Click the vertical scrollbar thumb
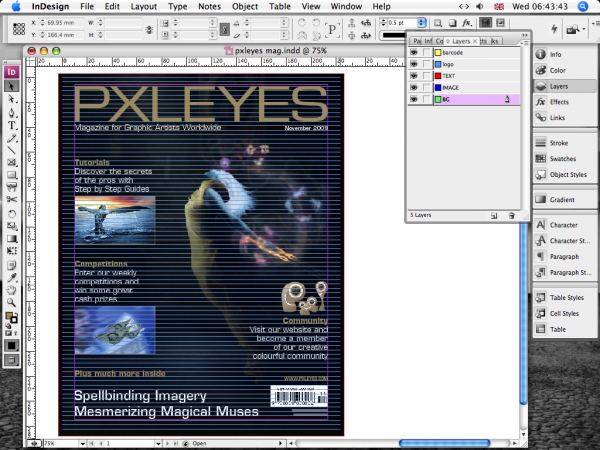This screenshot has width=600, height=450. click(523, 314)
